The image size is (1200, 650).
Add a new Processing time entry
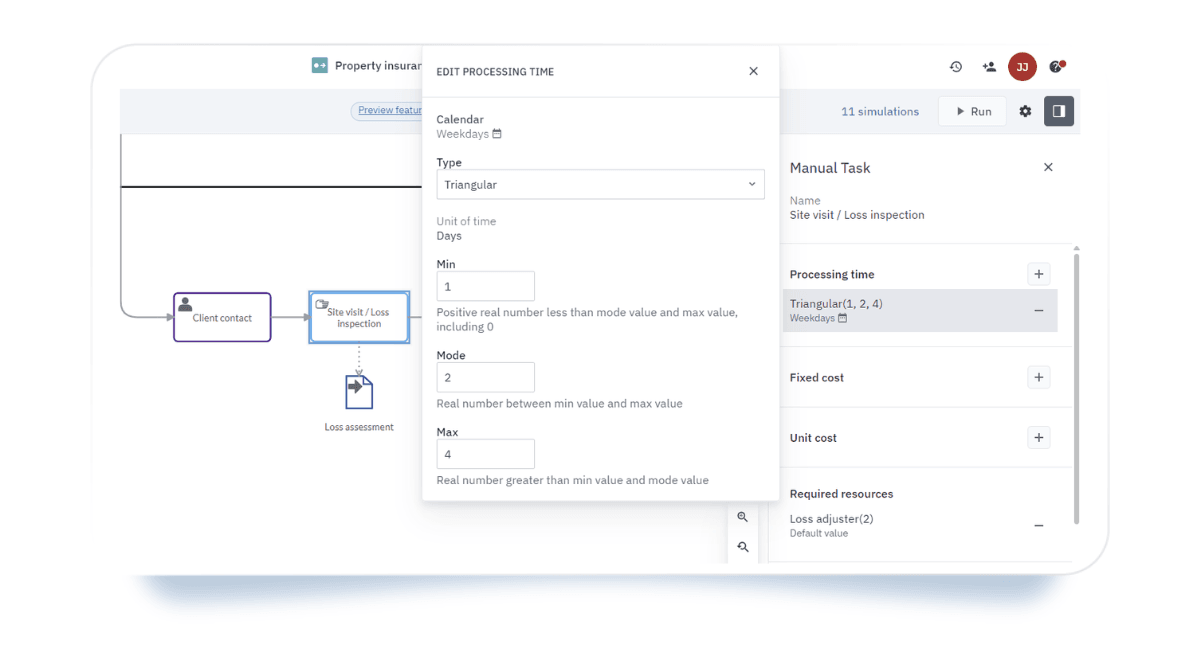point(1038,274)
